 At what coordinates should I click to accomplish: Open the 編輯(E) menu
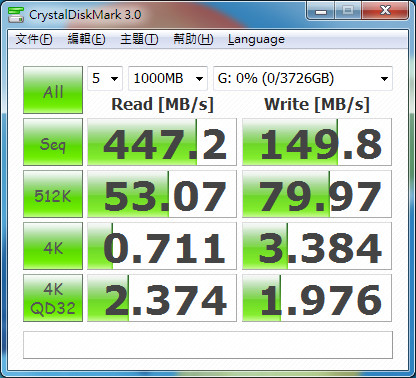click(x=86, y=39)
